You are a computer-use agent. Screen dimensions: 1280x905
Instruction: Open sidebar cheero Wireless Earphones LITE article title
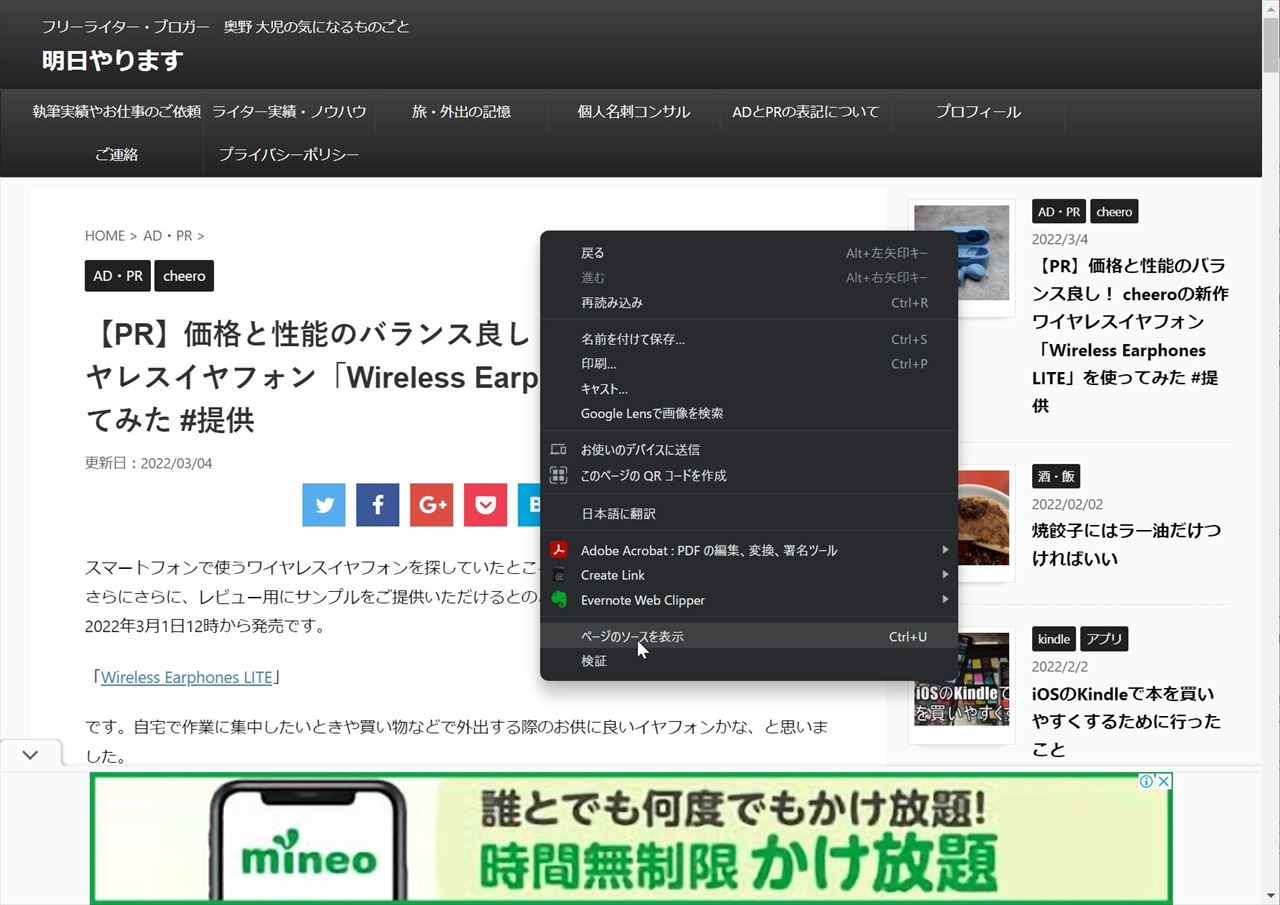tap(1130, 336)
